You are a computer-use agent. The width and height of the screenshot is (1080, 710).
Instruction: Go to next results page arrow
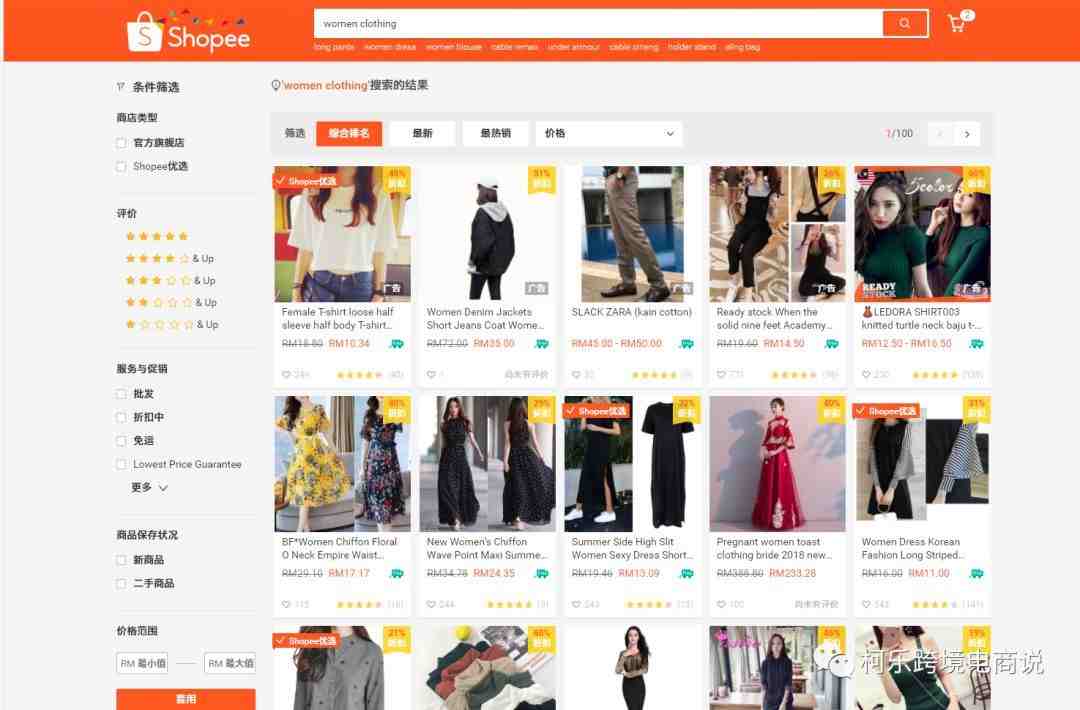tap(967, 134)
